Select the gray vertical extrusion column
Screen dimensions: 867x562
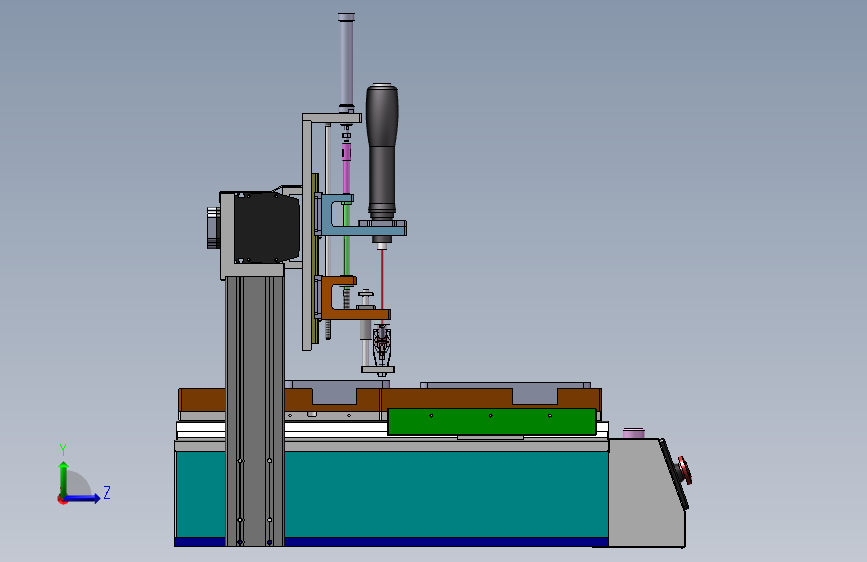pos(254,410)
